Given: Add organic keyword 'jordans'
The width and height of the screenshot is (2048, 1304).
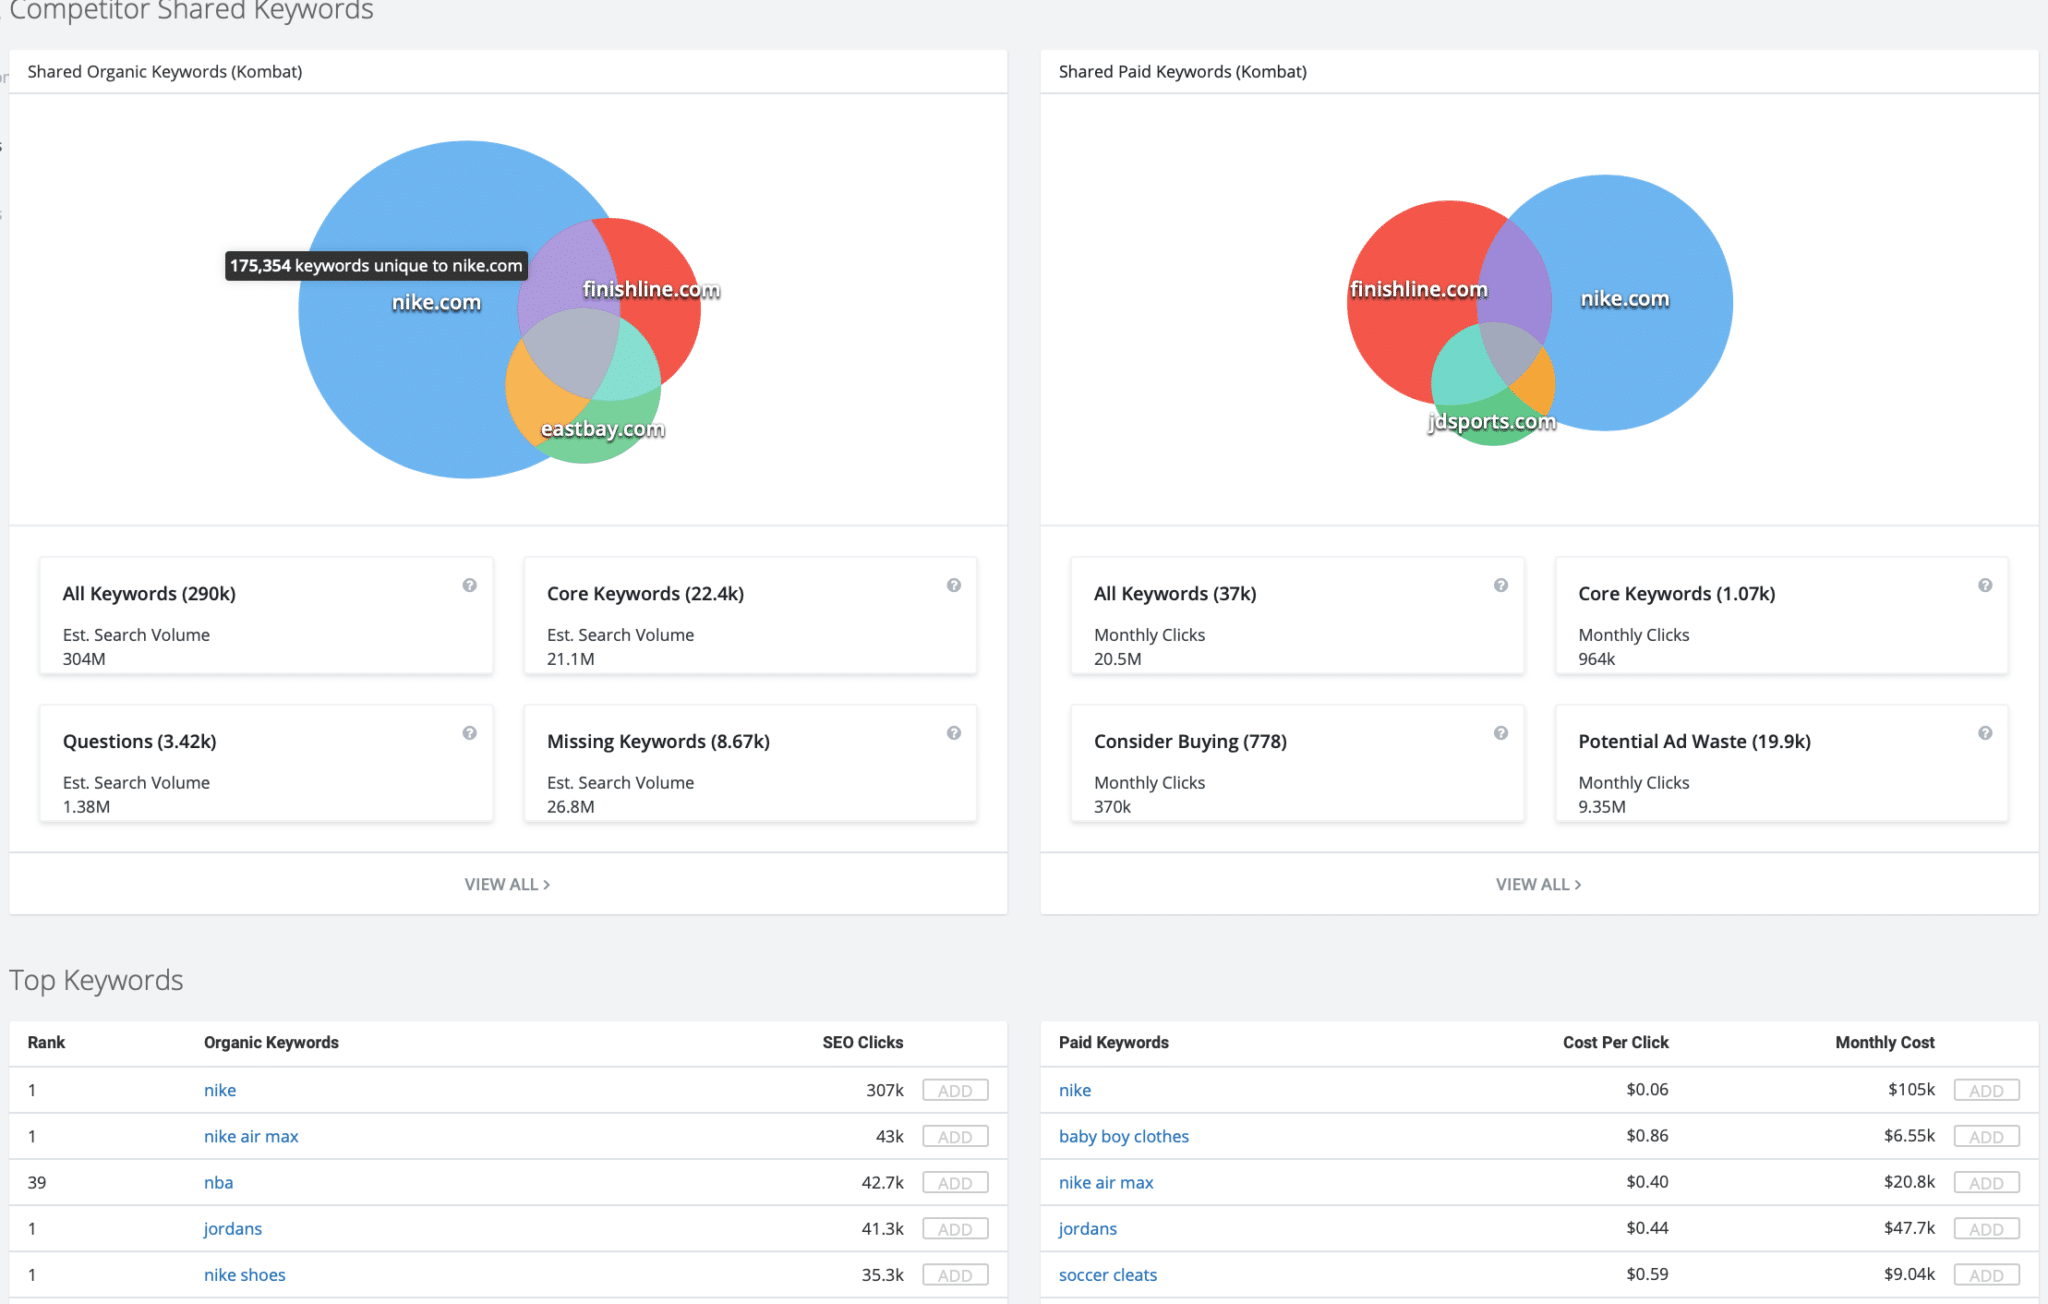Looking at the screenshot, I should (955, 1229).
